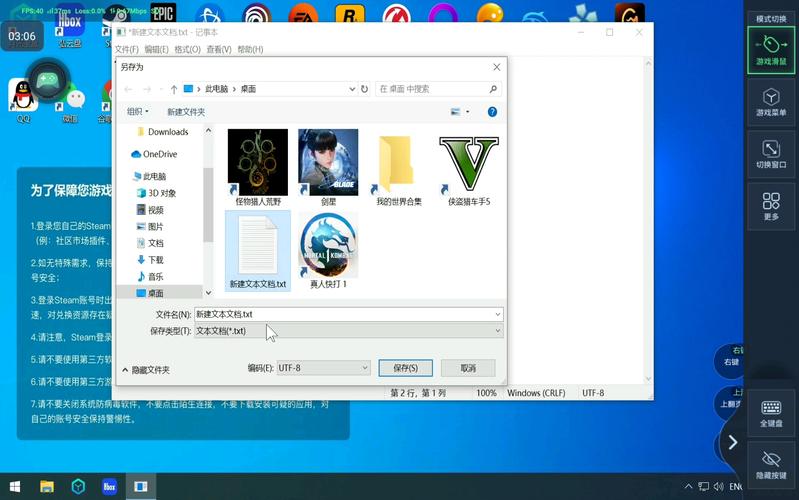
Task: Select OneDrive in the navigation tree
Action: (159, 154)
